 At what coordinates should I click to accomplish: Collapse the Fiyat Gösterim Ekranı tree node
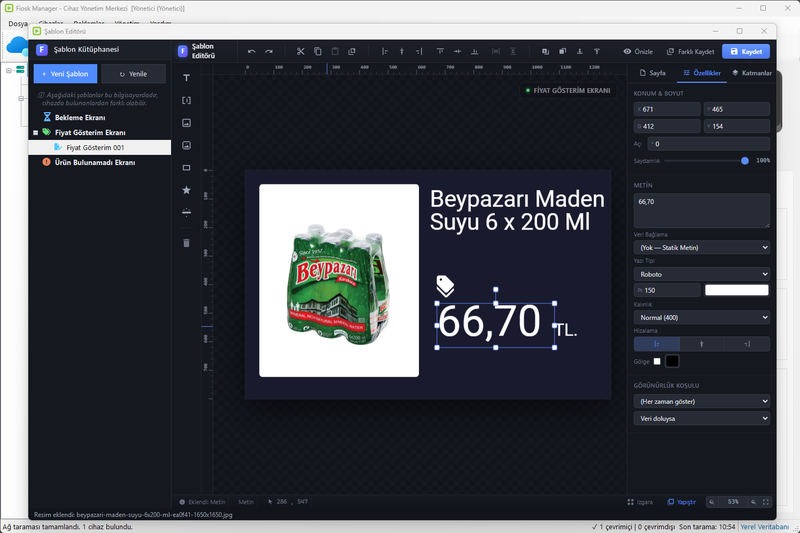coord(36,133)
